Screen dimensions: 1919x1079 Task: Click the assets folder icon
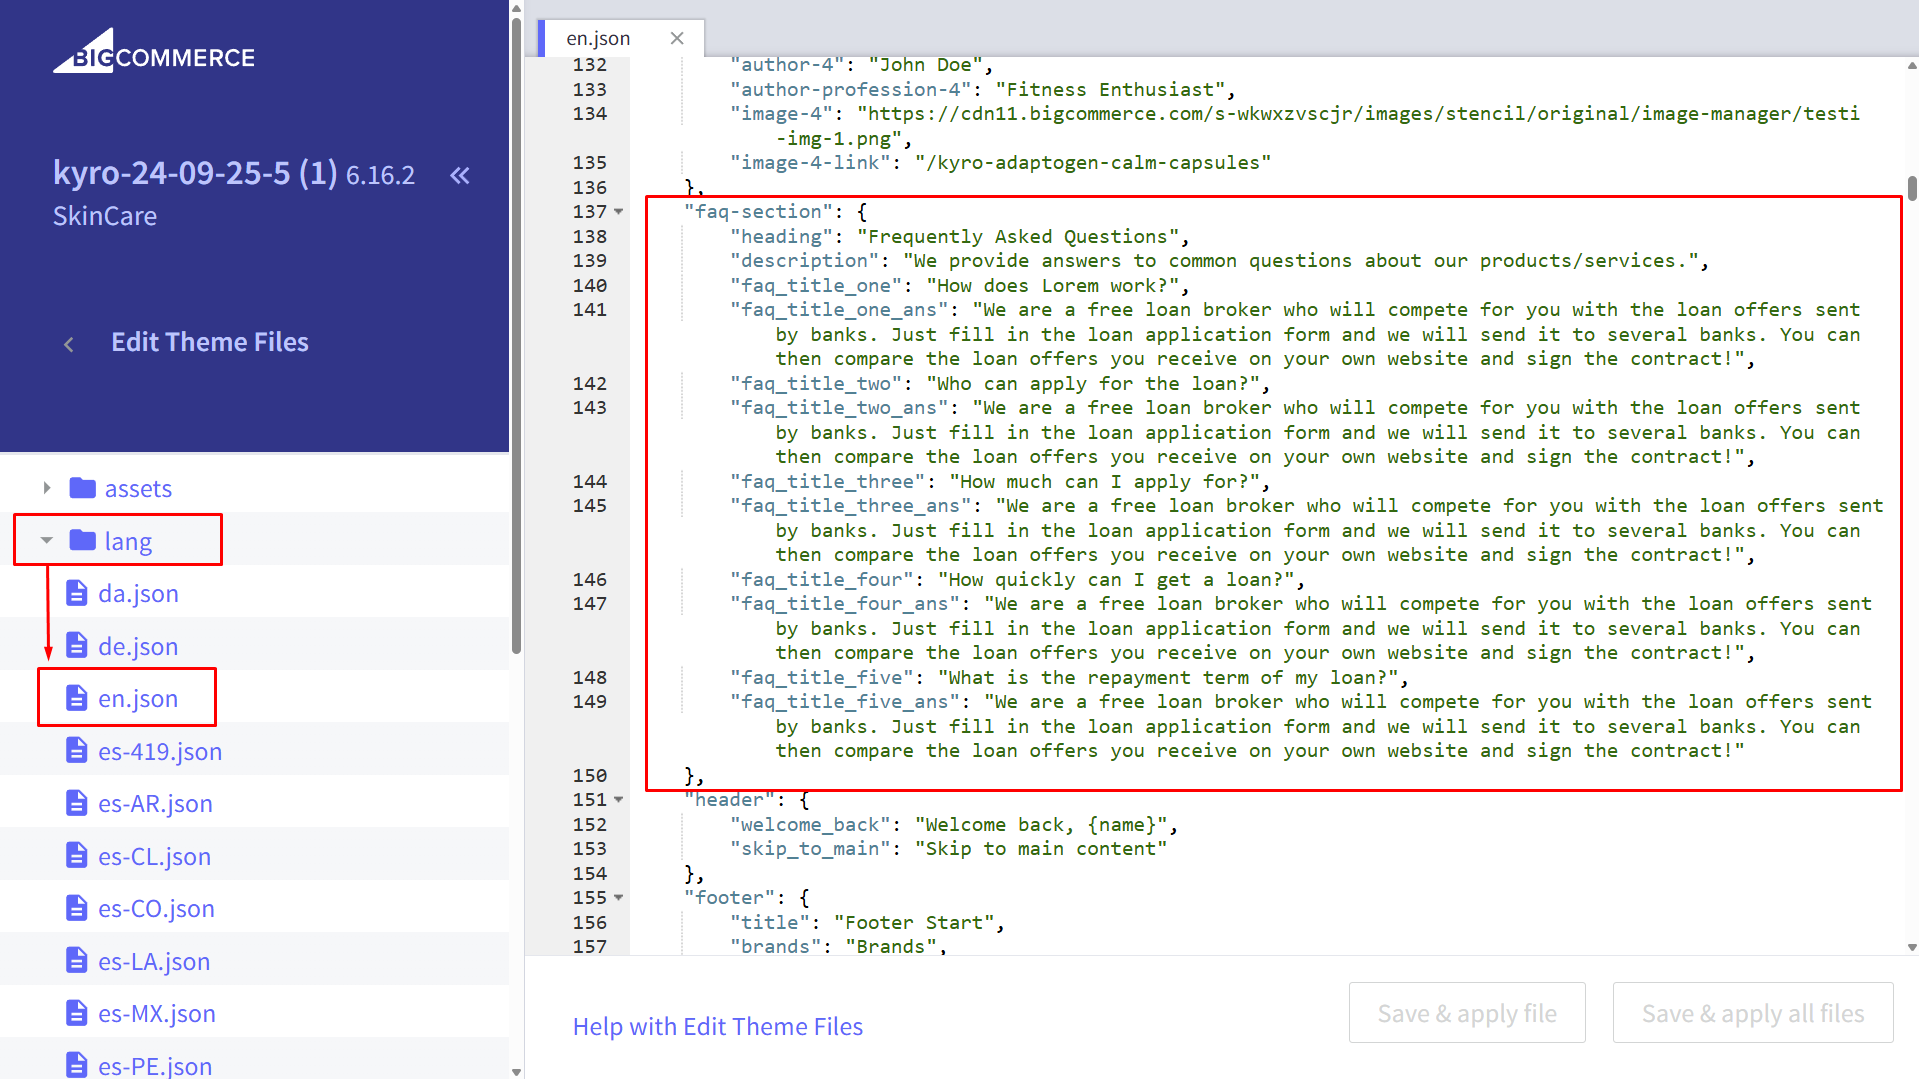(x=82, y=488)
